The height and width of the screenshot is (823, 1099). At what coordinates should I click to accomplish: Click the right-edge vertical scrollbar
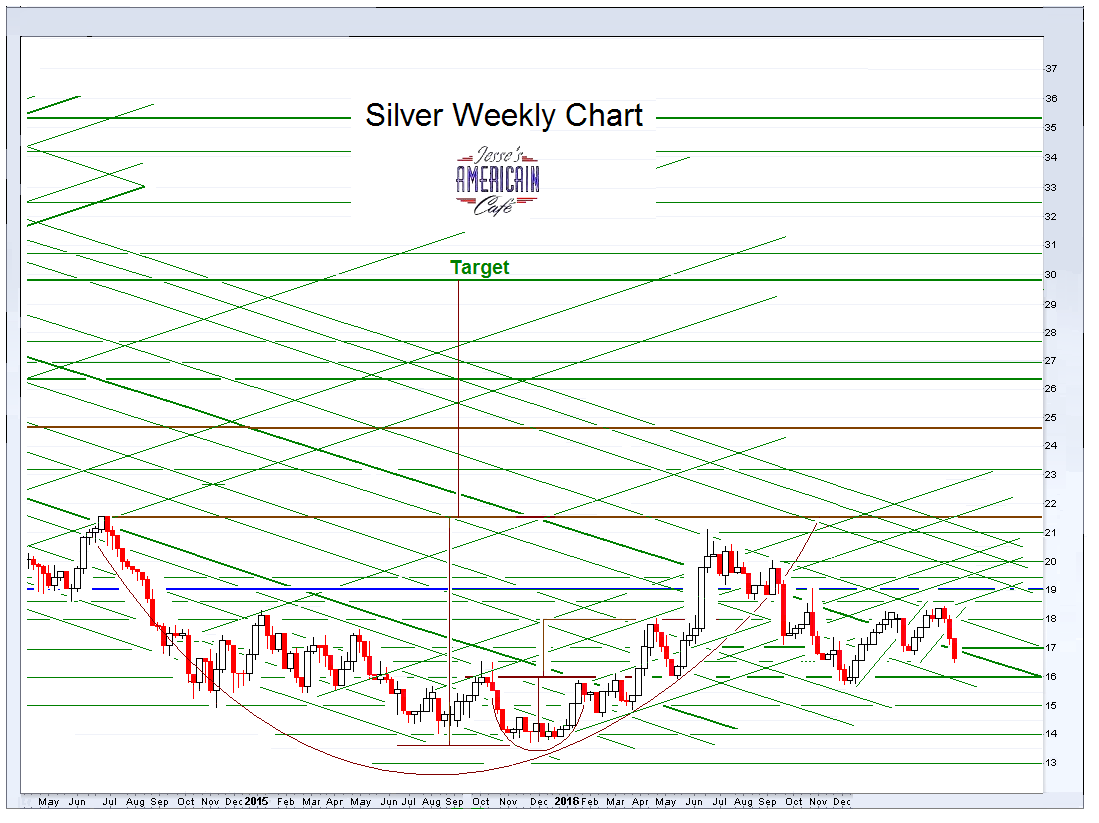[x=1088, y=400]
